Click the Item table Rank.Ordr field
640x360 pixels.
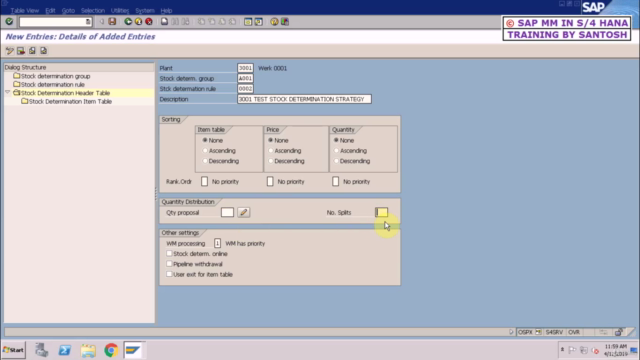point(204,181)
